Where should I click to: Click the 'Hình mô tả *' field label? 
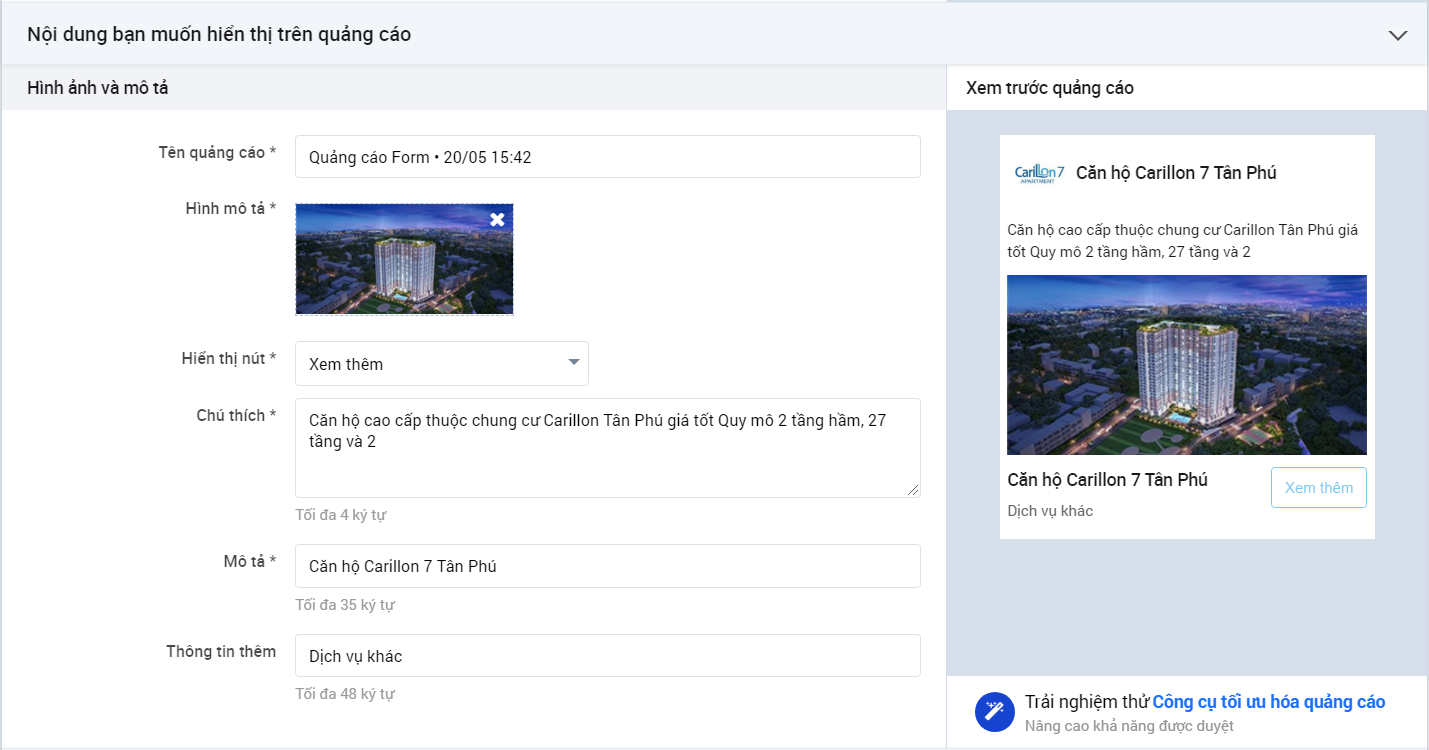click(x=231, y=208)
